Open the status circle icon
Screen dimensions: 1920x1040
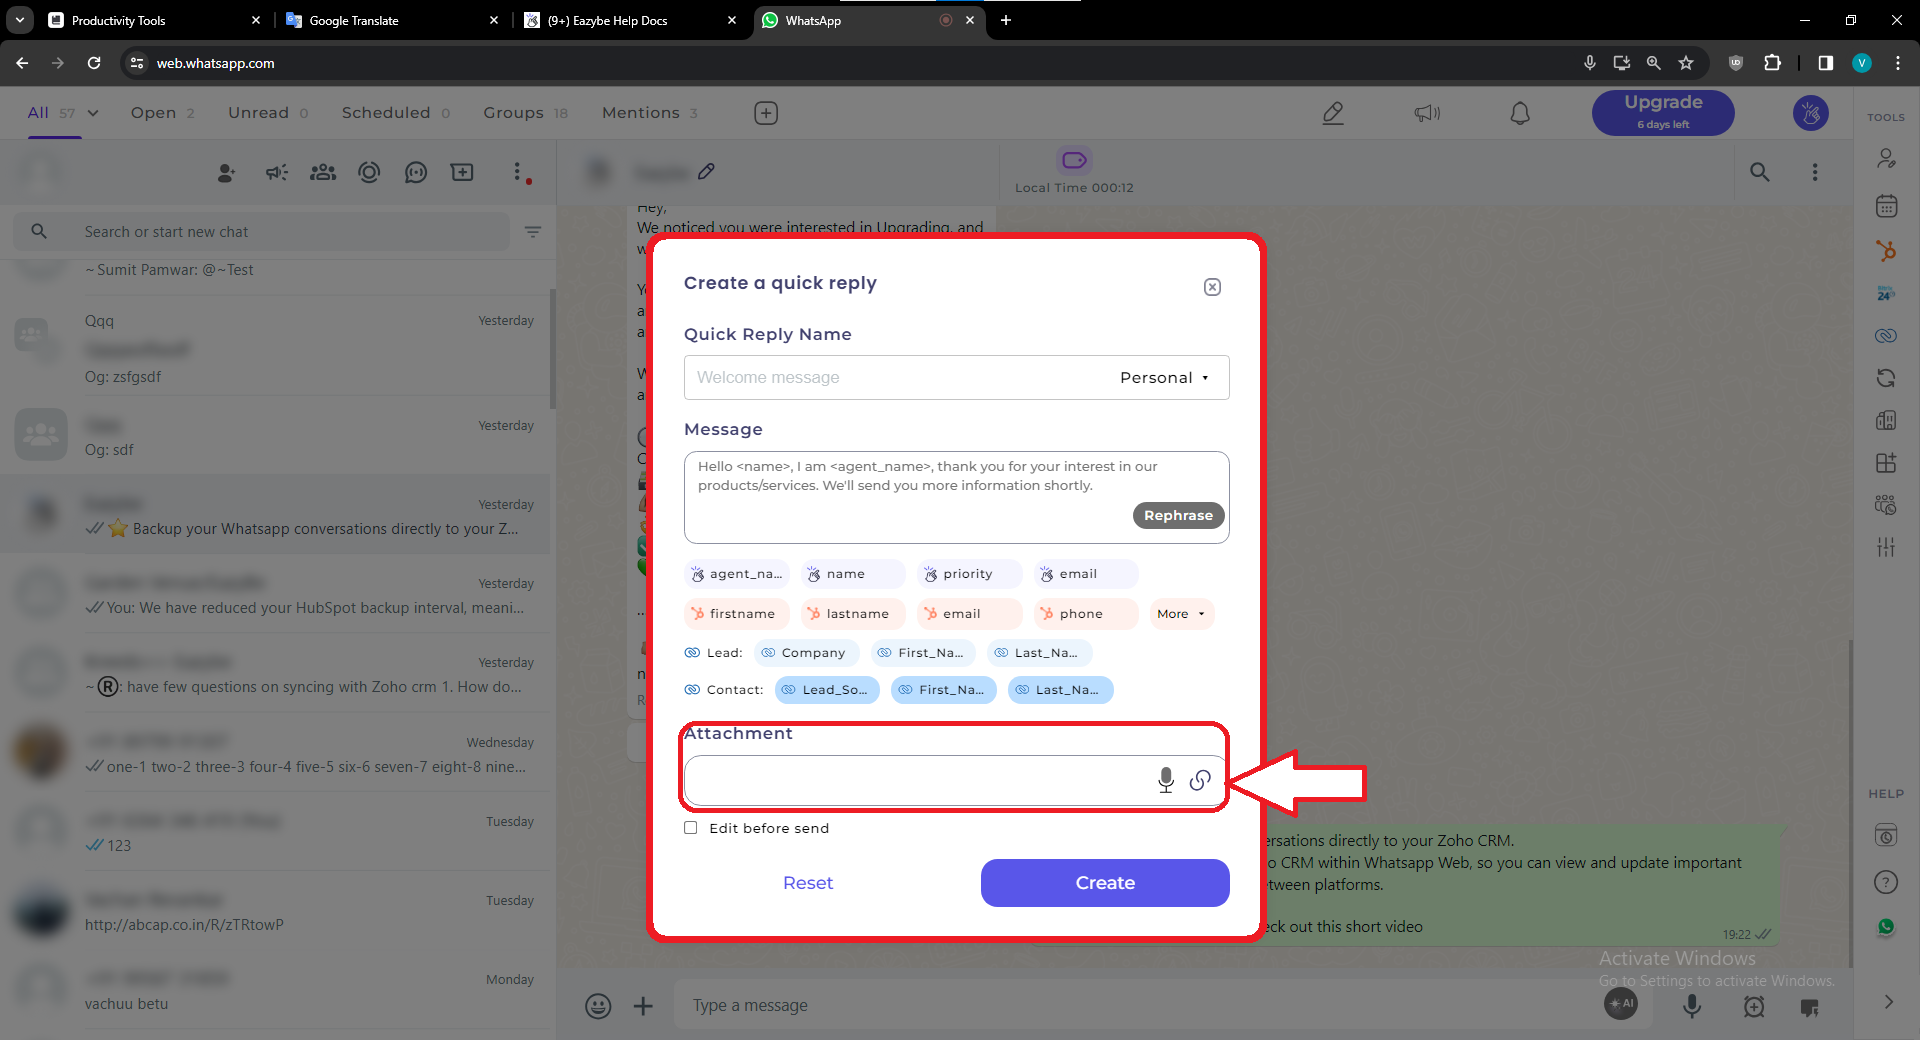[x=369, y=173]
